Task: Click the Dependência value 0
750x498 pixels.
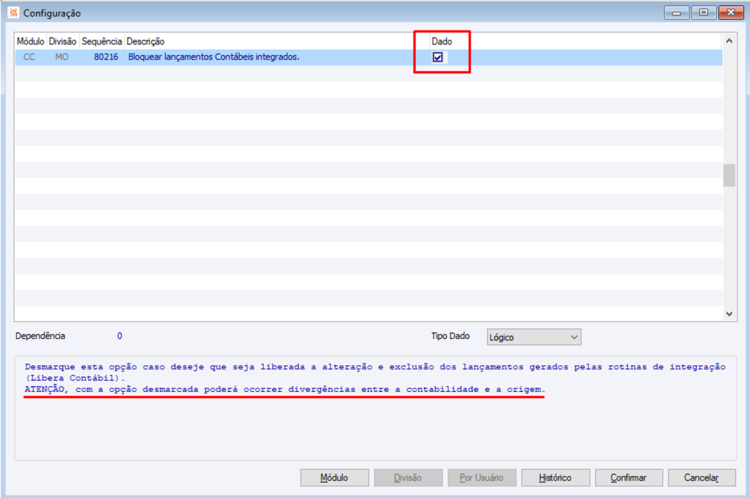Action: click(x=120, y=336)
